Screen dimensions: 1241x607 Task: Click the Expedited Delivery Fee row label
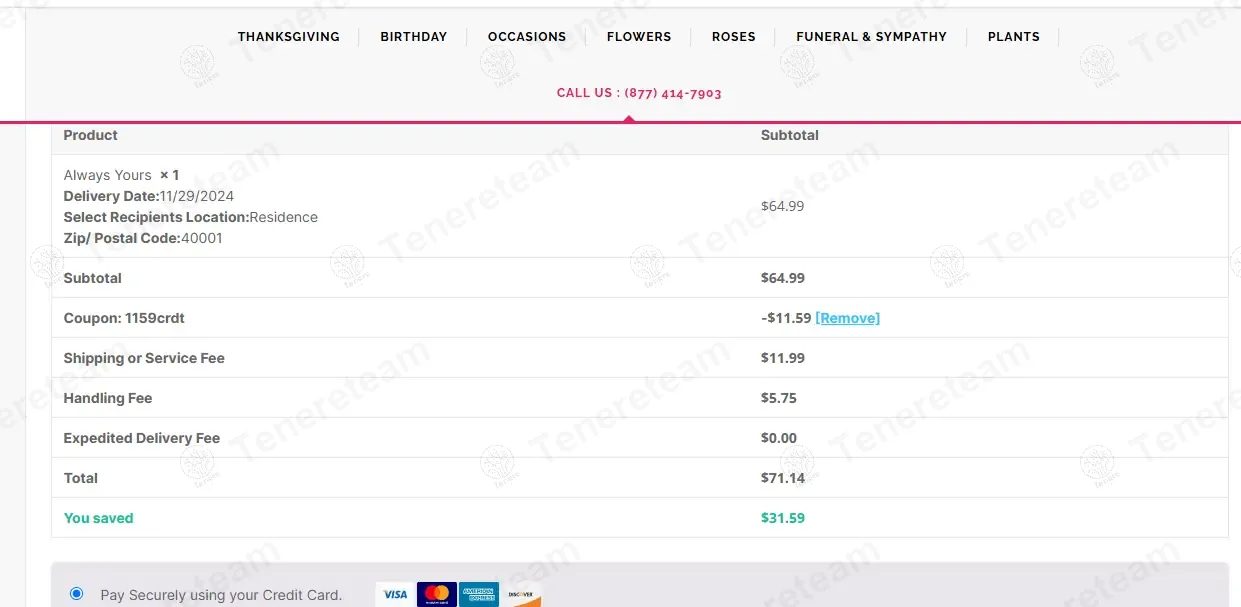pos(141,438)
